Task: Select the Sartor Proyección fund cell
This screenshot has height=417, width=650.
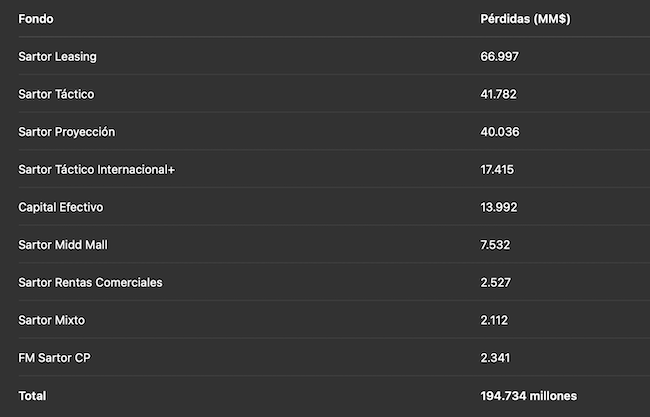Action: (x=66, y=132)
